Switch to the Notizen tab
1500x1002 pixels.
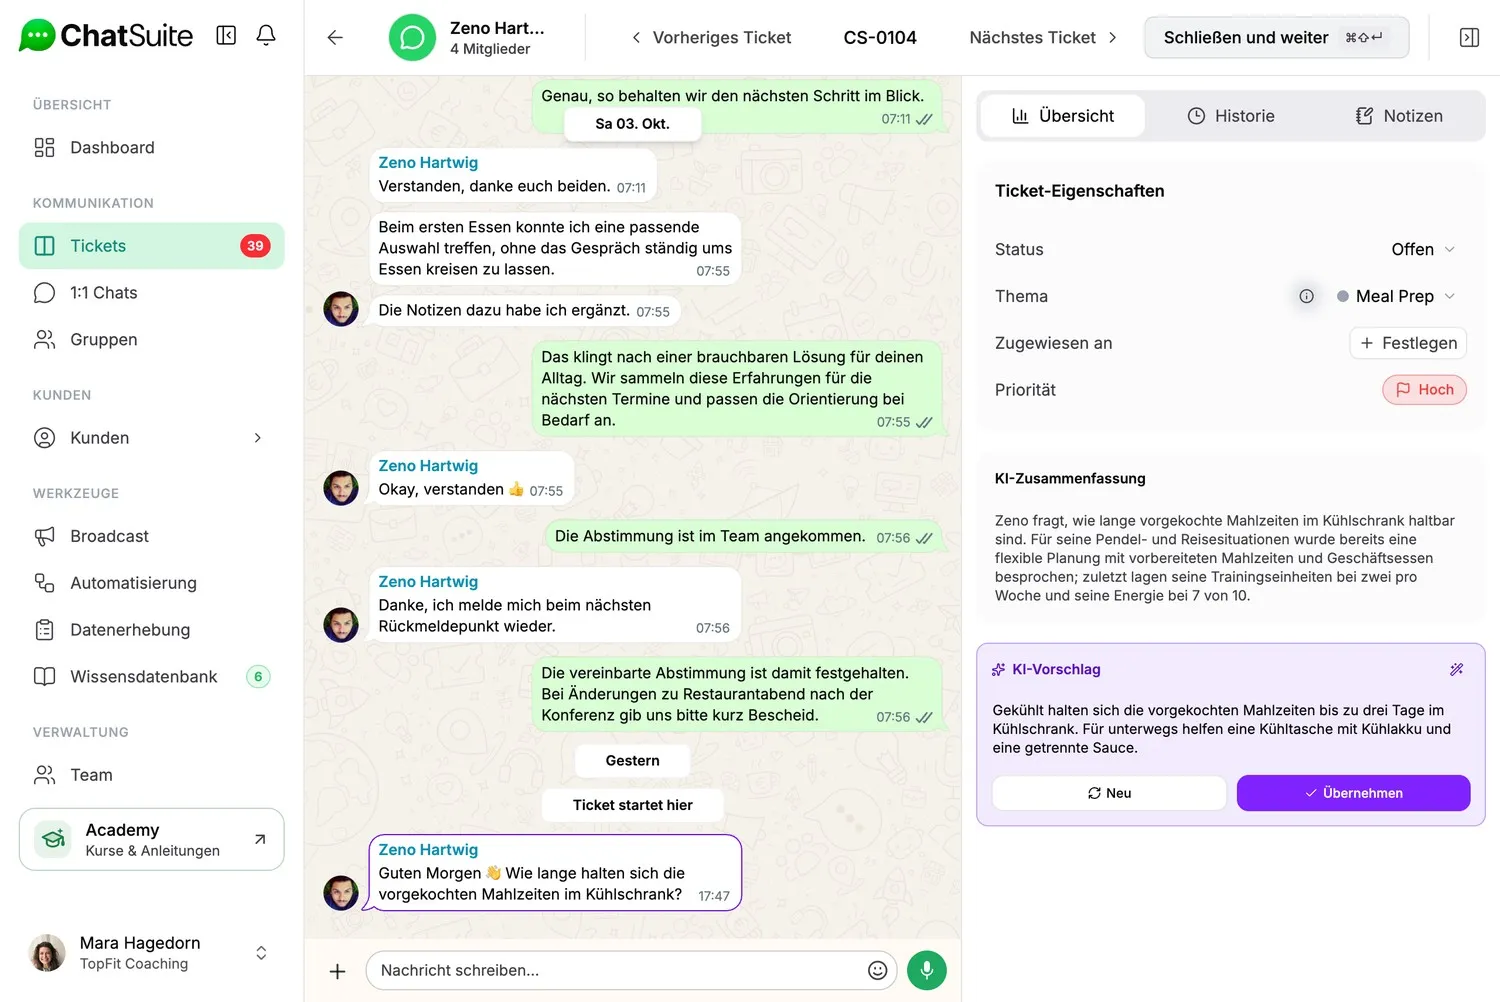pyautogui.click(x=1399, y=116)
